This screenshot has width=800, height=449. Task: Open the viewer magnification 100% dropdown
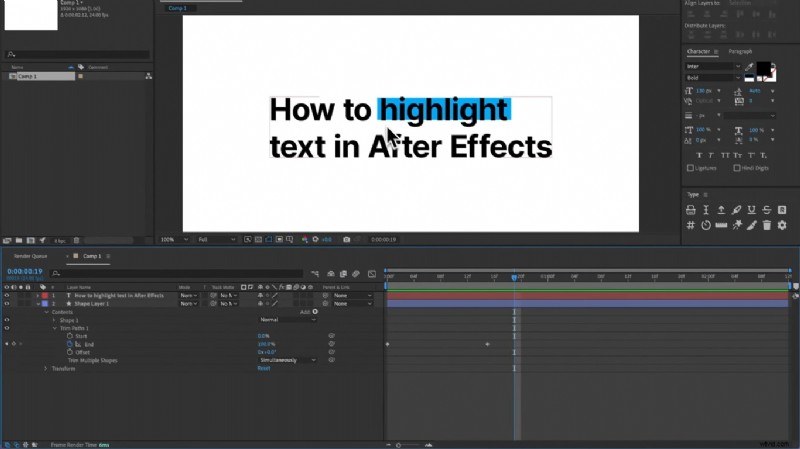pyautogui.click(x=174, y=239)
